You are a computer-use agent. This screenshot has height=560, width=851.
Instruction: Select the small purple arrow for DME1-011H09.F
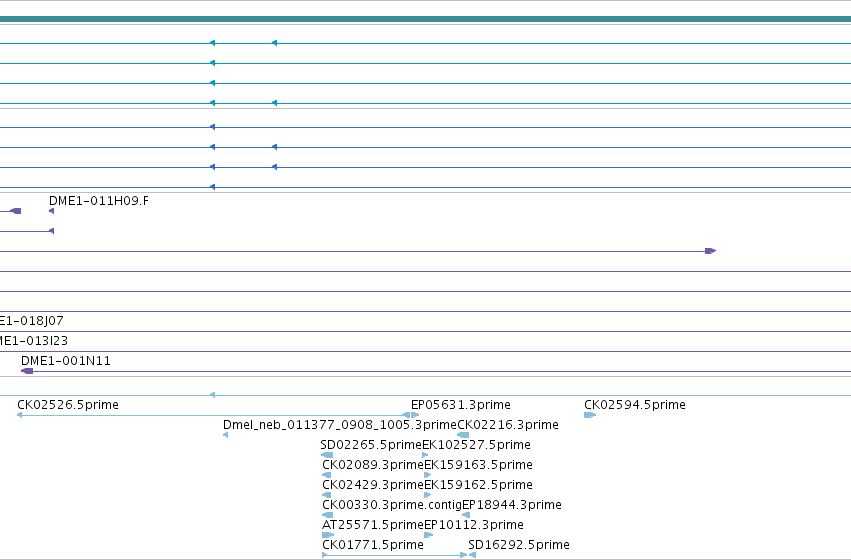52,211
